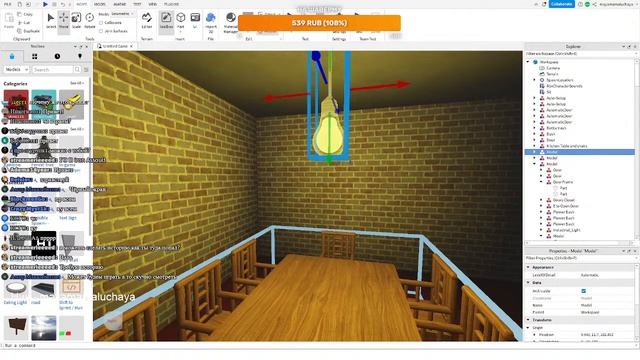Open the Mode Geometric dropdown

[122, 14]
